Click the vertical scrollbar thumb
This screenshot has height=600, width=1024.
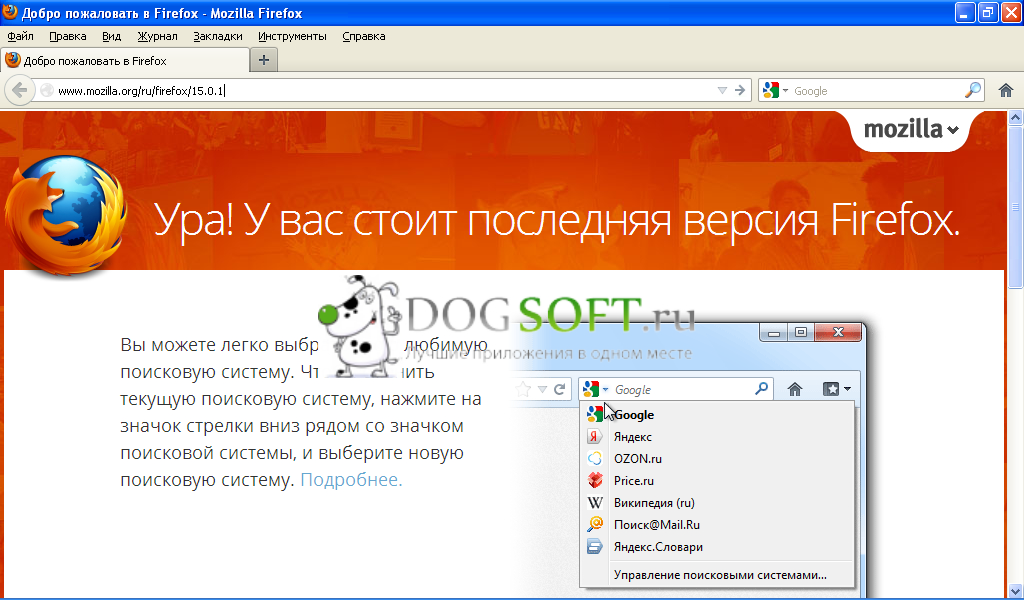(x=1015, y=206)
